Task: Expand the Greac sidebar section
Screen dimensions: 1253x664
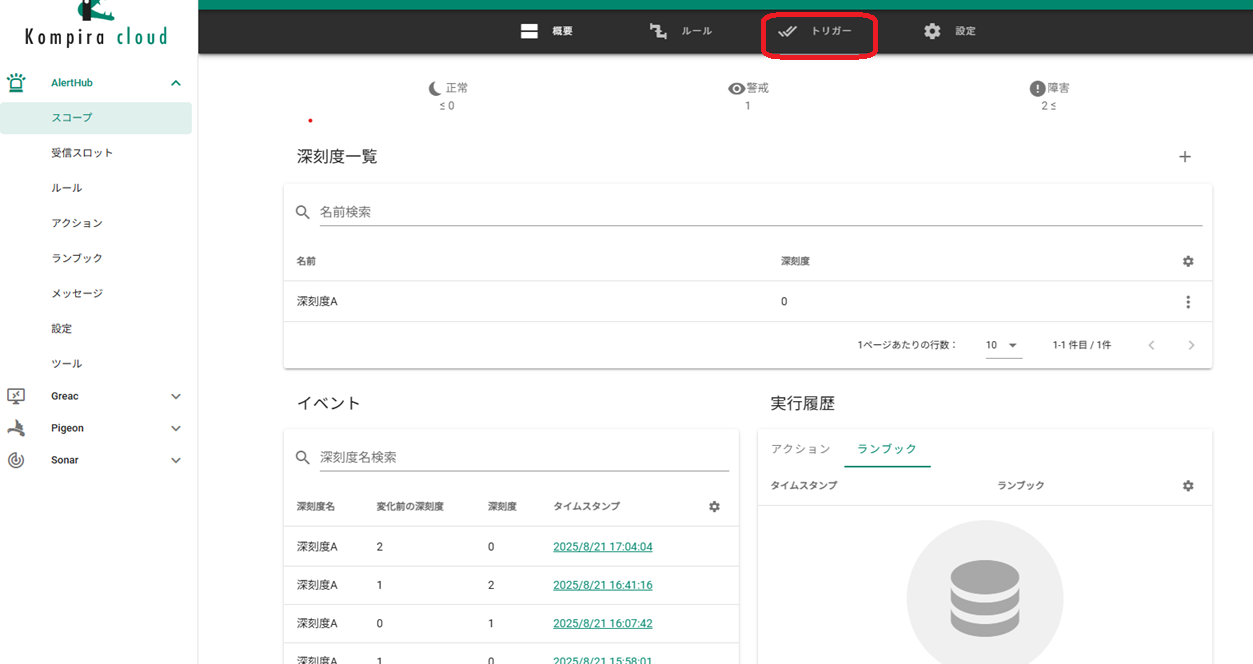Action: [x=176, y=397]
